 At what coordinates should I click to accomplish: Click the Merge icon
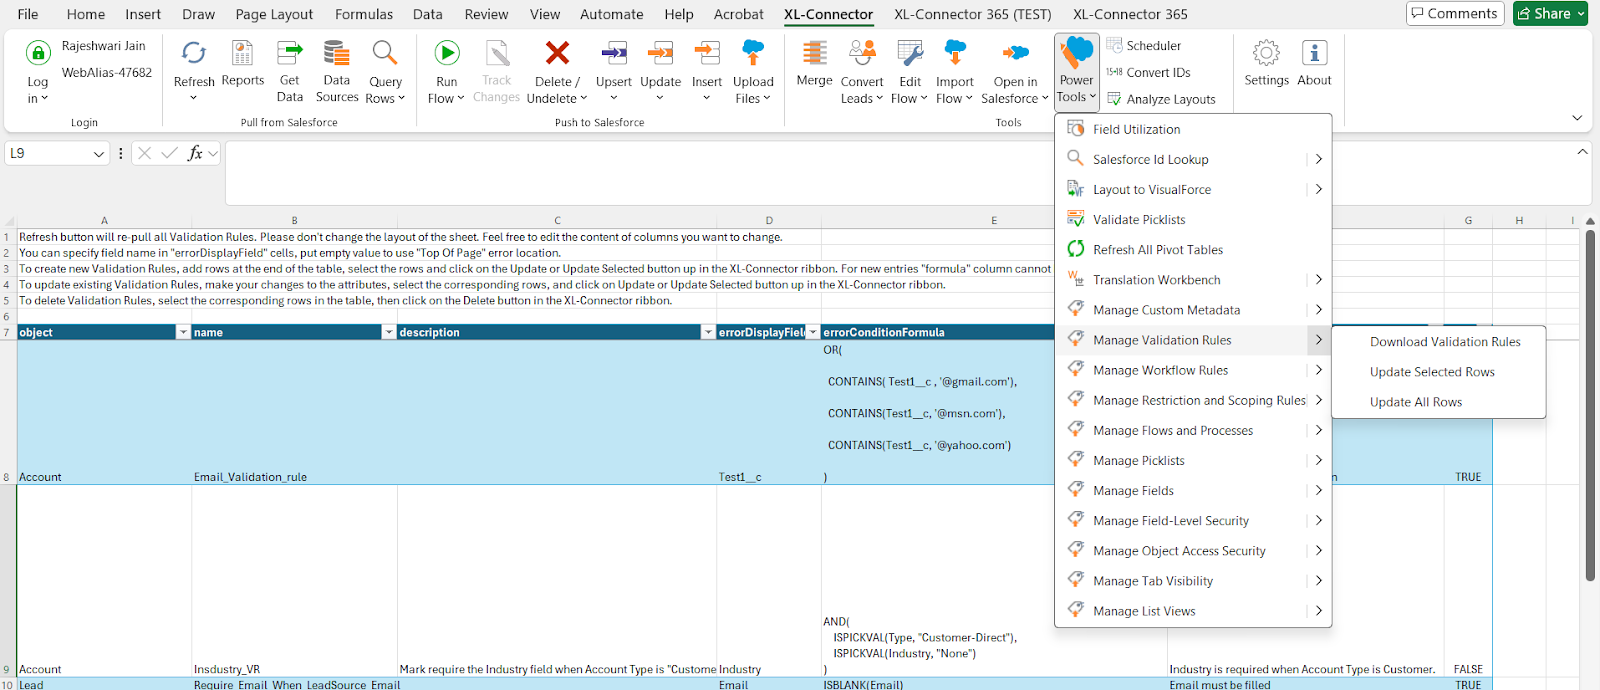814,54
